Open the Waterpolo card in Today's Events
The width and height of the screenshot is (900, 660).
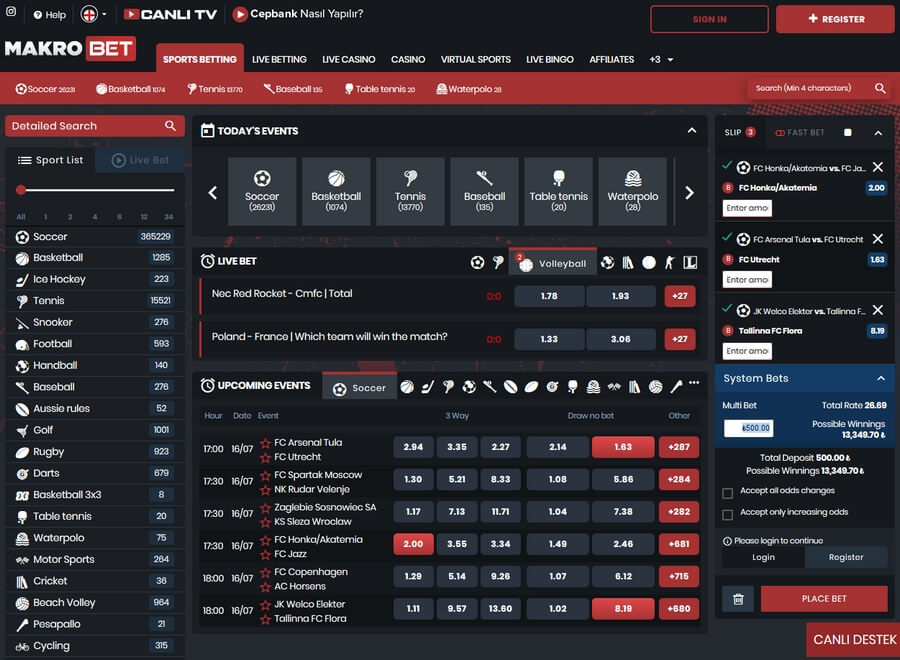pyautogui.click(x=633, y=192)
